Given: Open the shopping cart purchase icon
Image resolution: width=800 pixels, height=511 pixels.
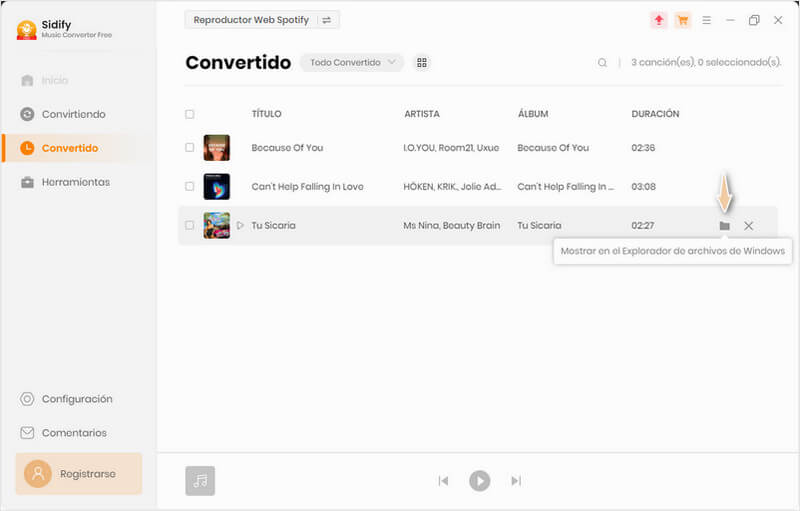Looking at the screenshot, I should tap(683, 20).
